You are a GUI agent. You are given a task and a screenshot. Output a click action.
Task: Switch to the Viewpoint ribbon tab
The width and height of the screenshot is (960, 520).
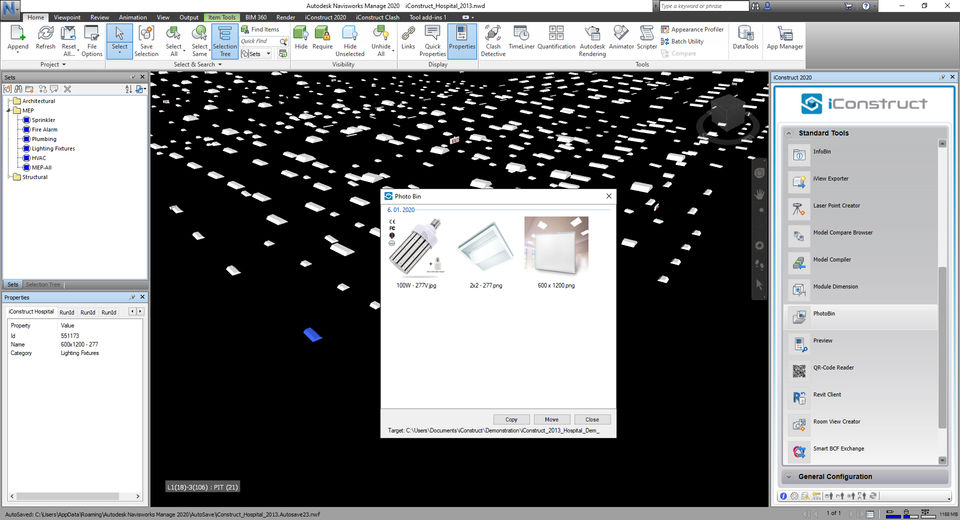(67, 17)
